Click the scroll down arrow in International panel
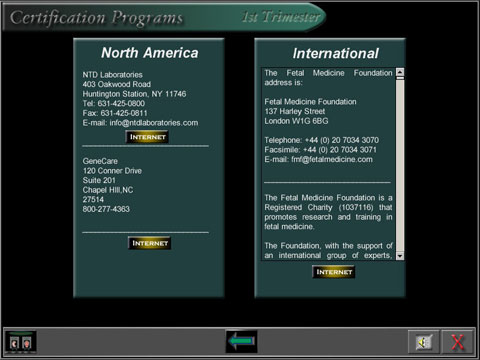 point(400,256)
